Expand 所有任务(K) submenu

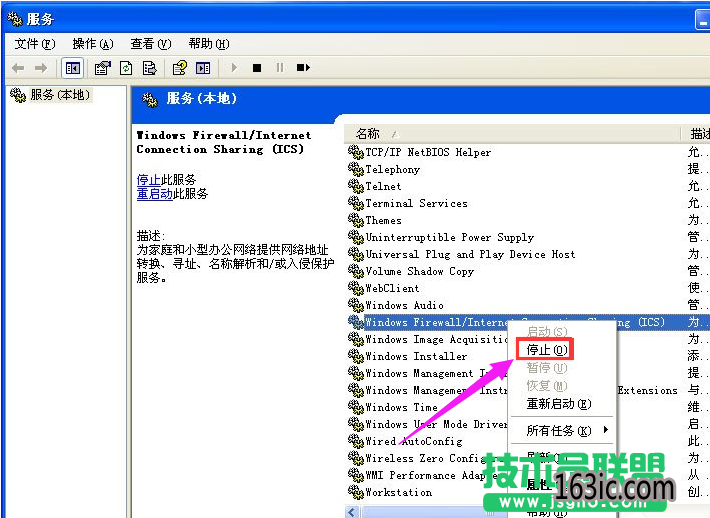pyautogui.click(x=562, y=430)
